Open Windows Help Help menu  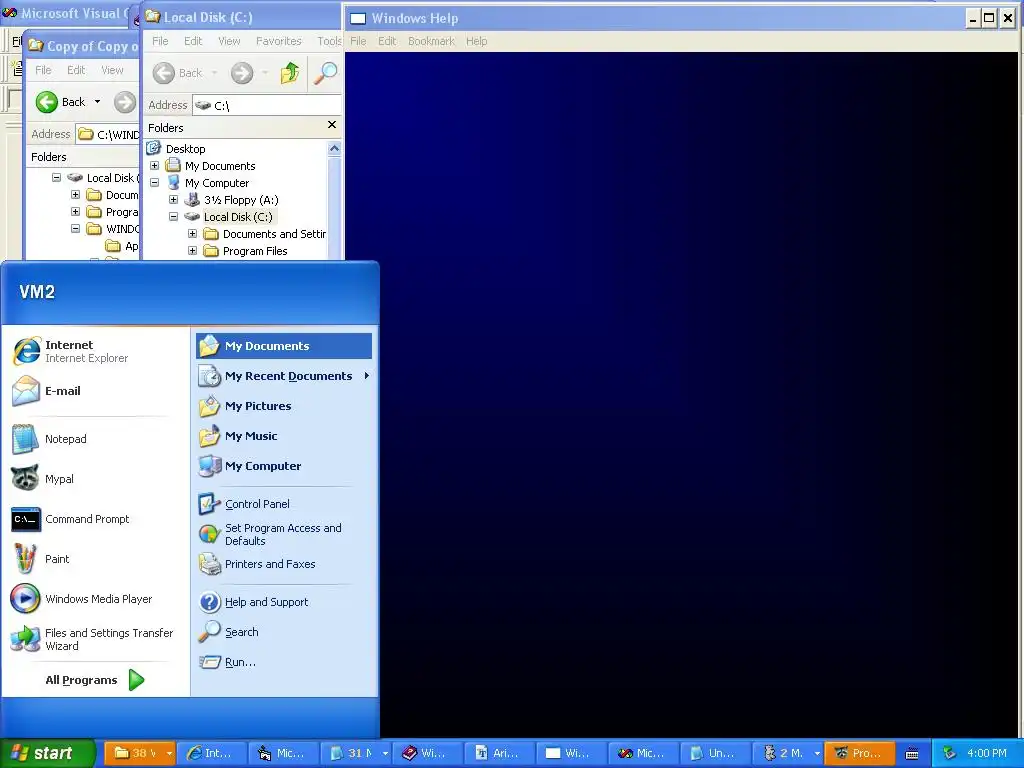(476, 41)
